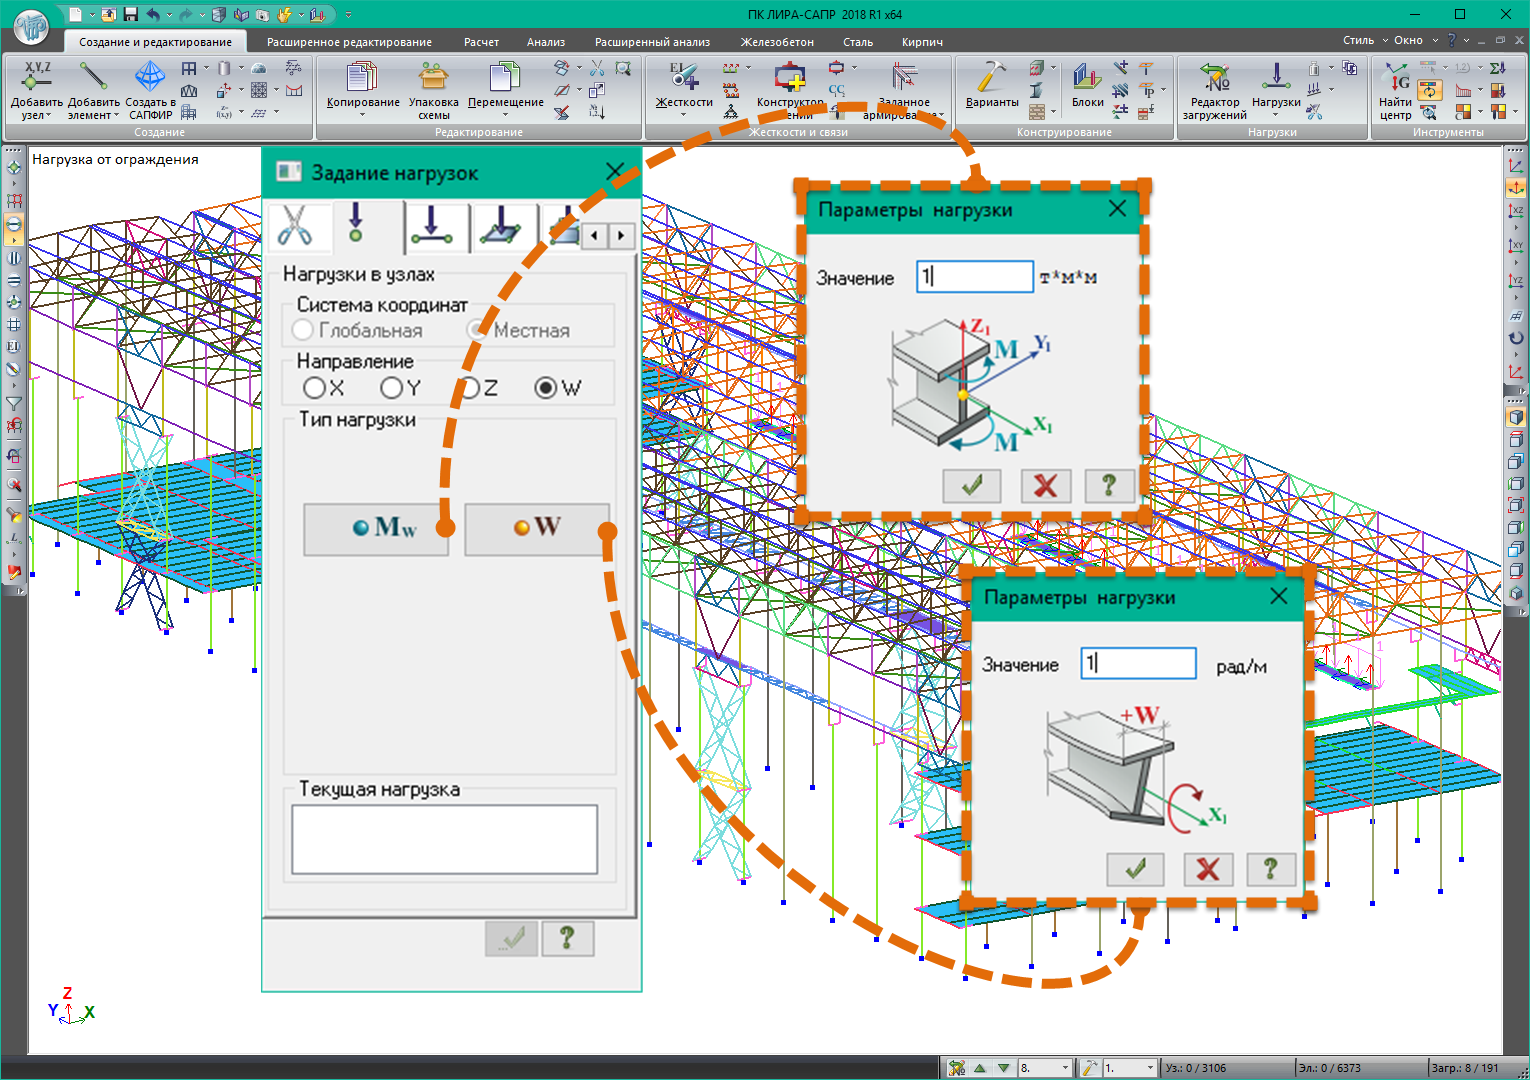Open the Копирование copy tool

click(x=362, y=78)
